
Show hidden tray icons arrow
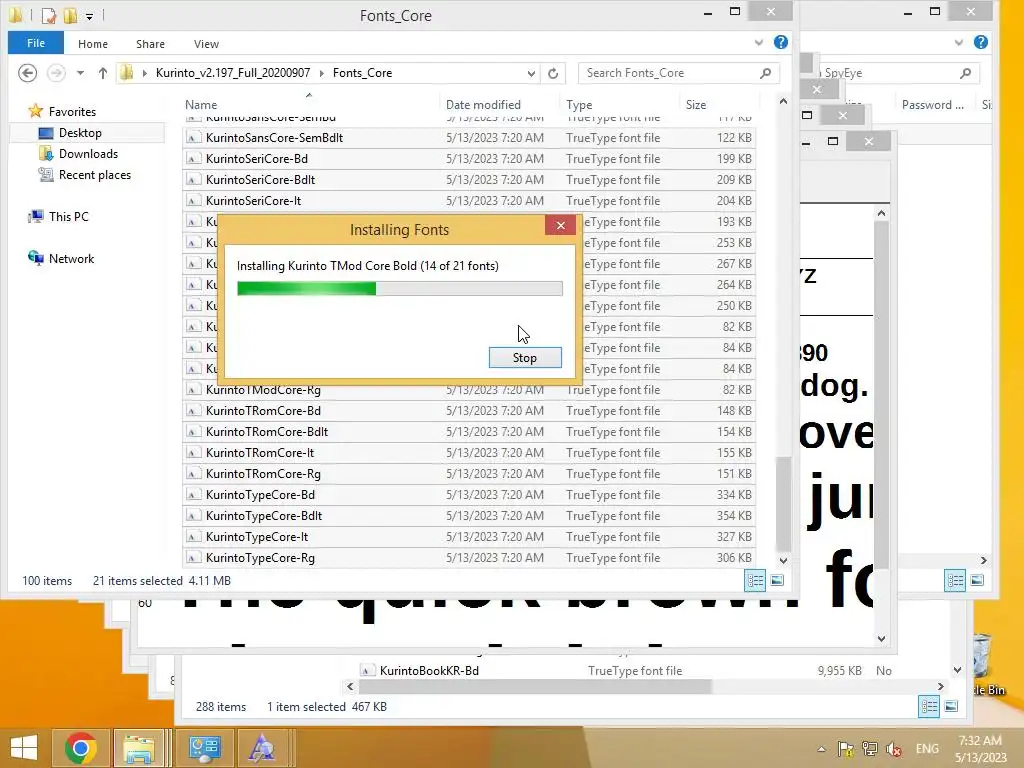821,749
